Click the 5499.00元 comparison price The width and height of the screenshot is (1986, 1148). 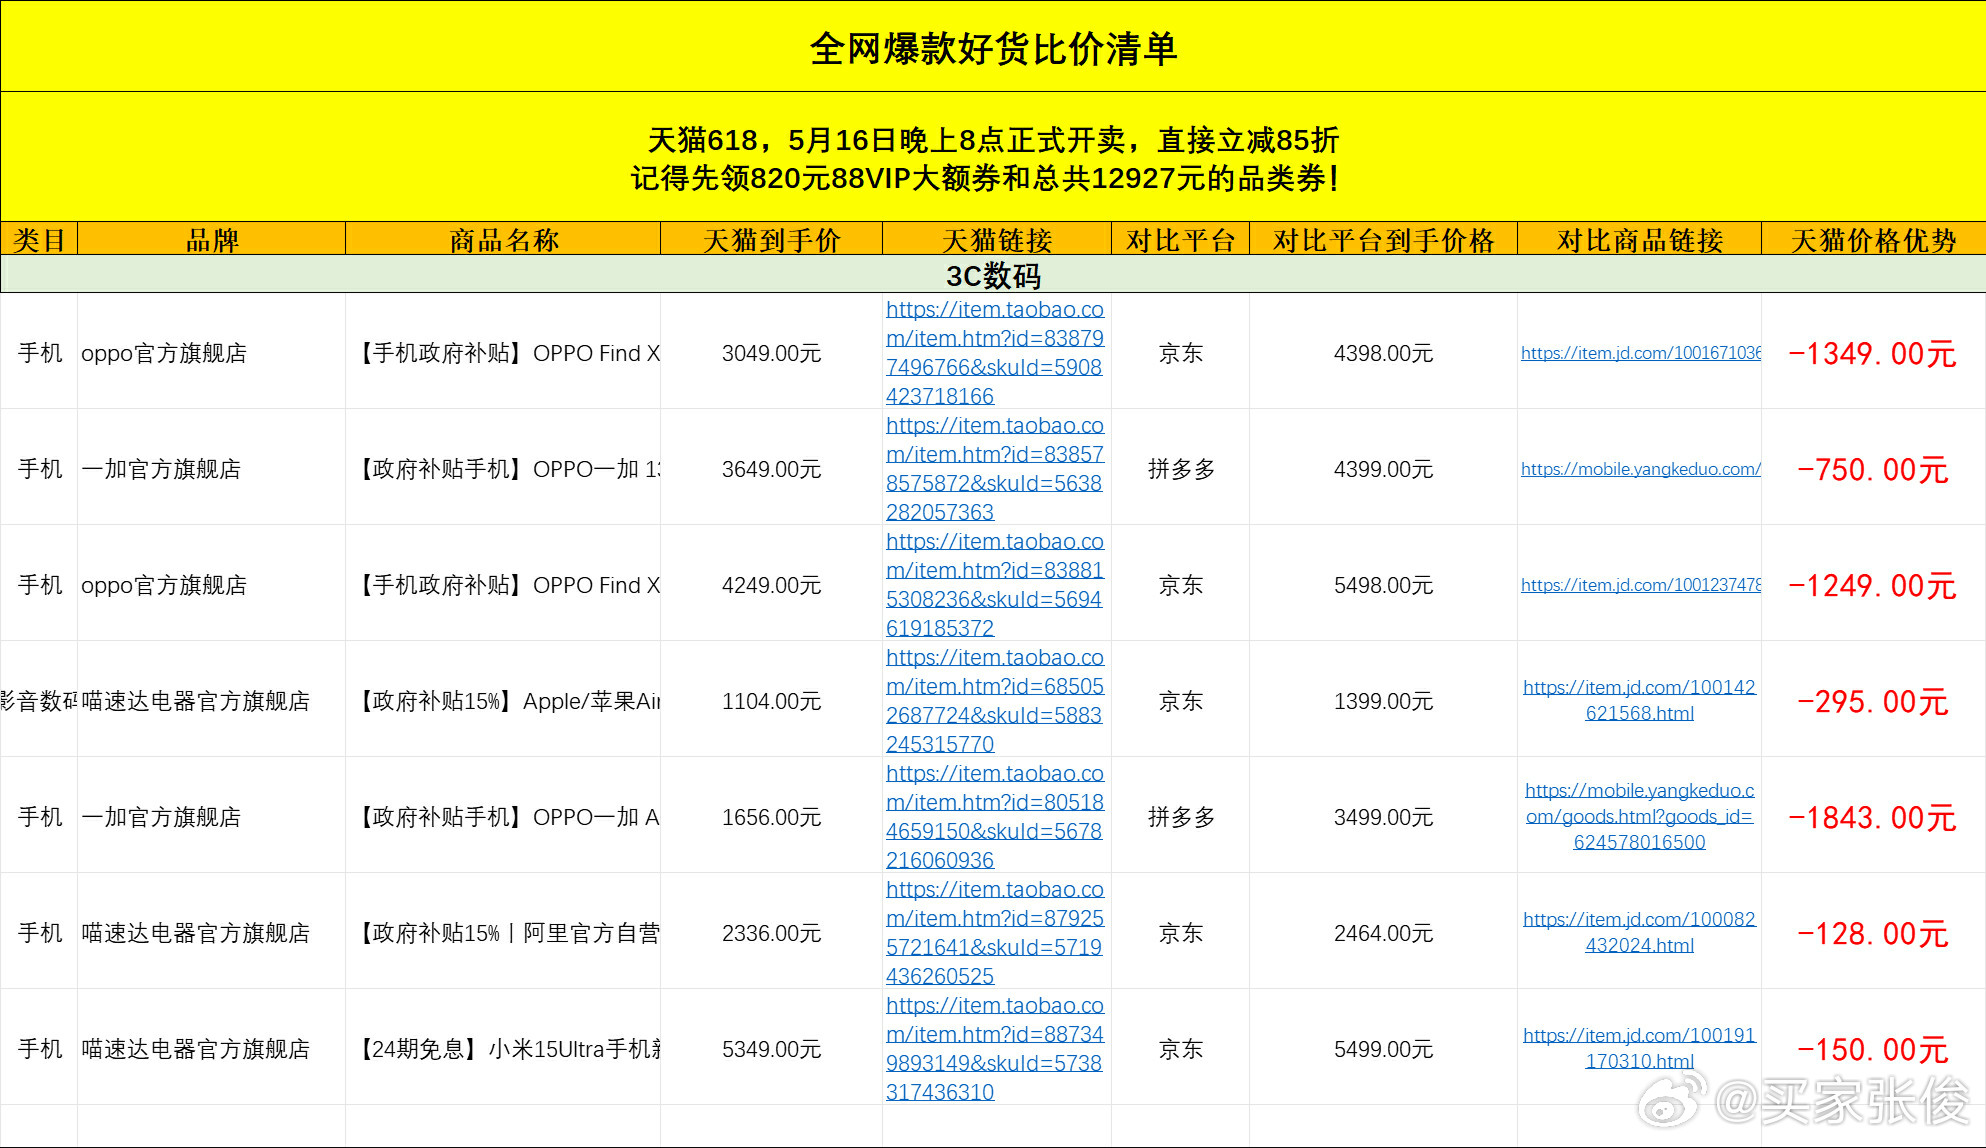click(1383, 1049)
